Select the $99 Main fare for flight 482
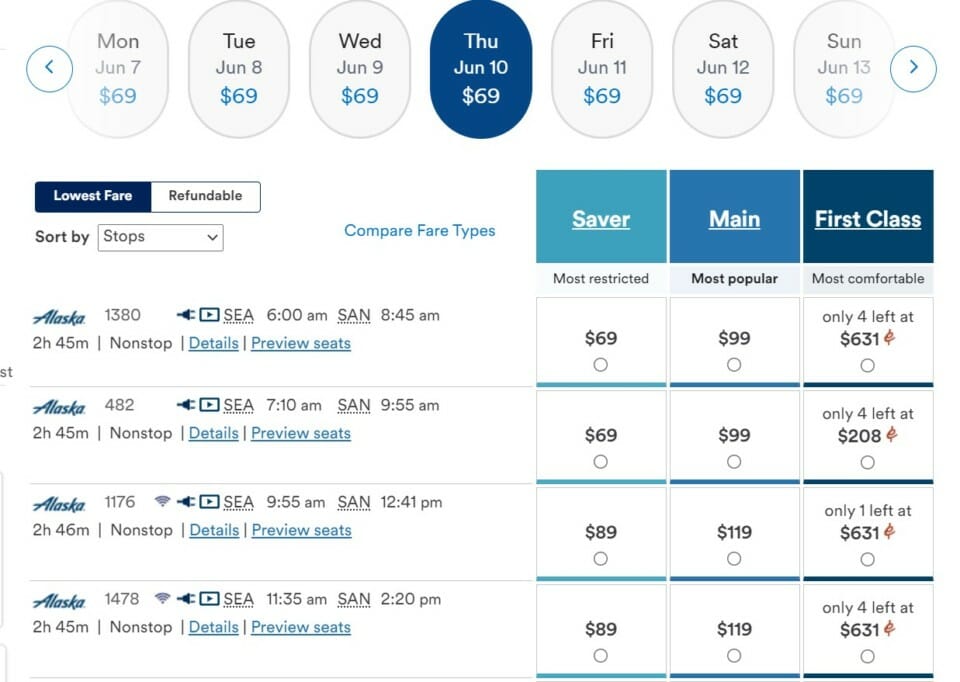 tap(735, 462)
